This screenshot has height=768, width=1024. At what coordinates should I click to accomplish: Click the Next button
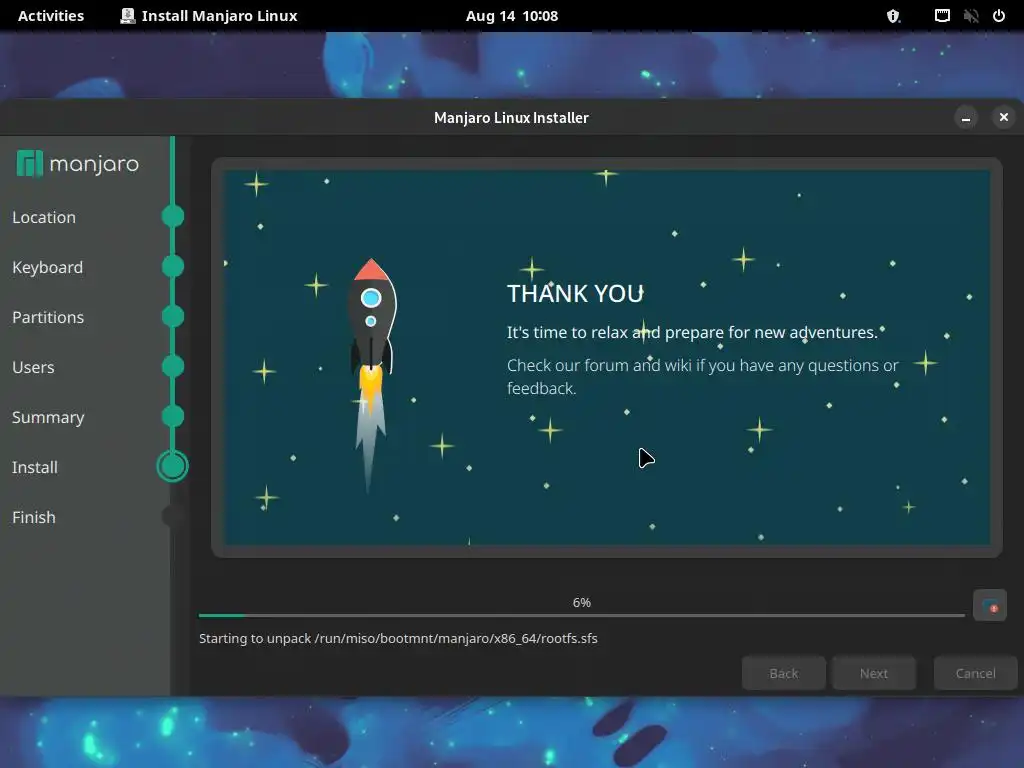[874, 673]
